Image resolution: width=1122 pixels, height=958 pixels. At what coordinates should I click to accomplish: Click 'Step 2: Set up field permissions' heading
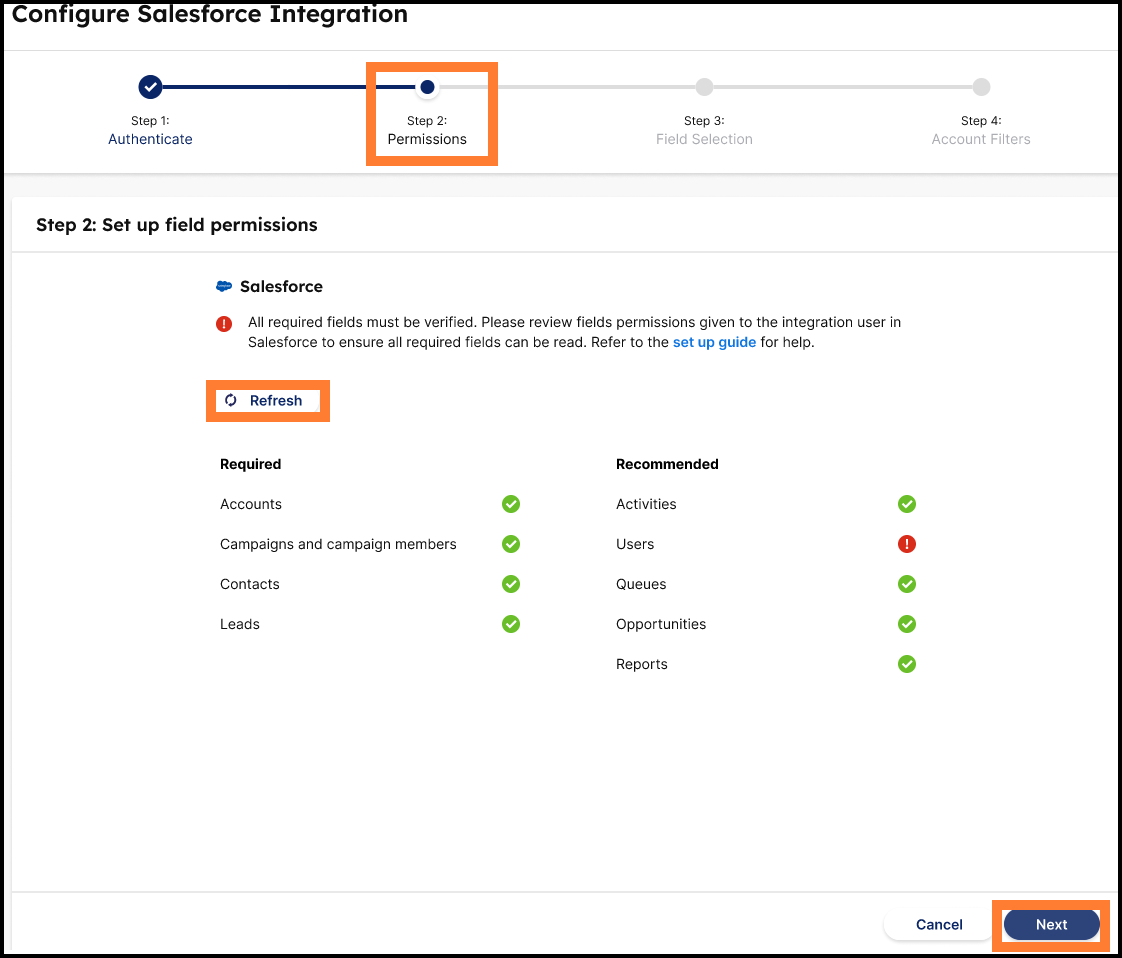pos(177,225)
